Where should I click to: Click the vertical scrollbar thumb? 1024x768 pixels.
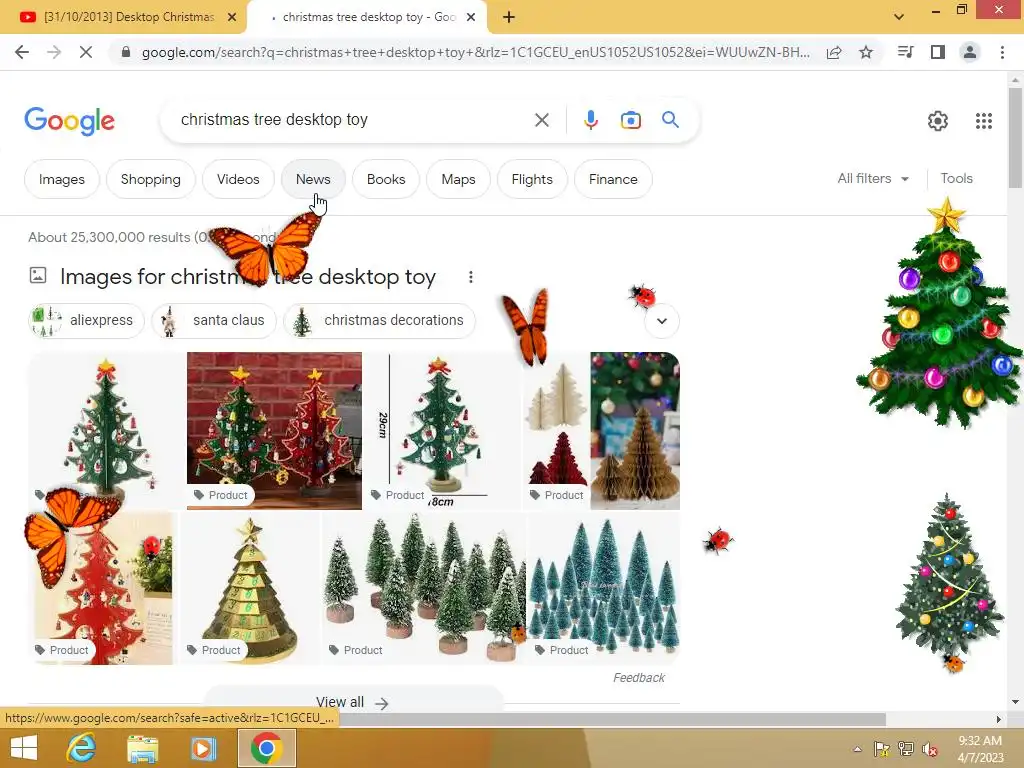click(x=1016, y=137)
